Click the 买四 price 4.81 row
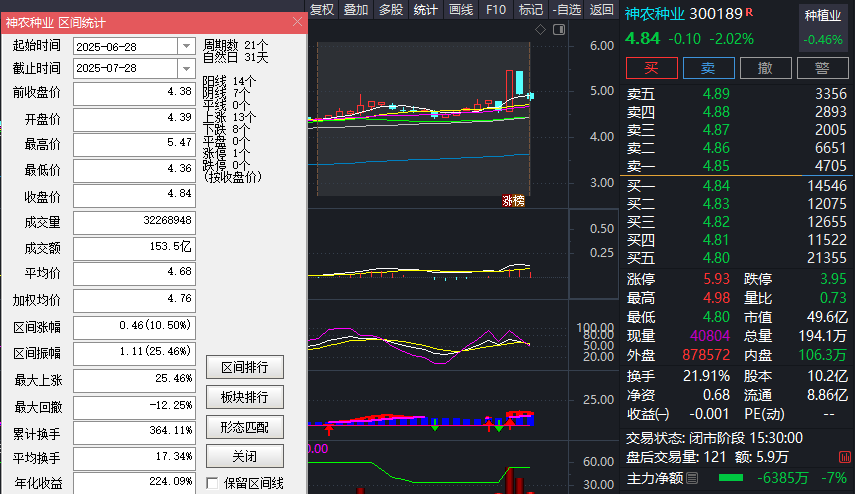The image size is (855, 494). (x=737, y=240)
